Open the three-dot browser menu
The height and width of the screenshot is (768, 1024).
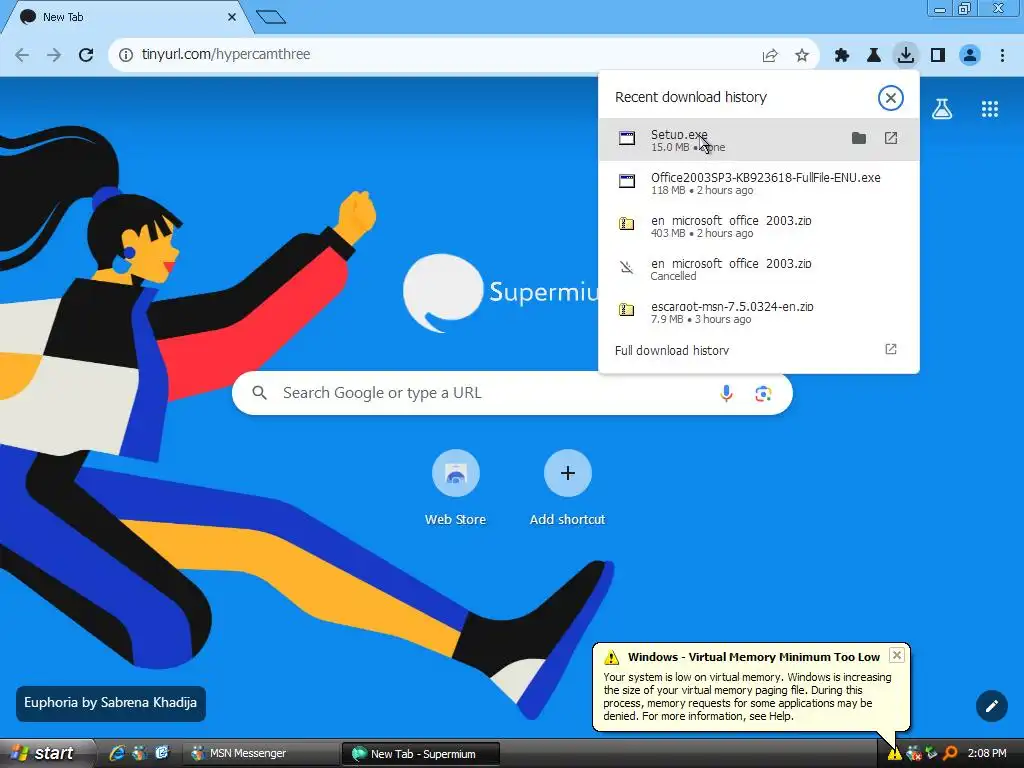pyautogui.click(x=1002, y=56)
